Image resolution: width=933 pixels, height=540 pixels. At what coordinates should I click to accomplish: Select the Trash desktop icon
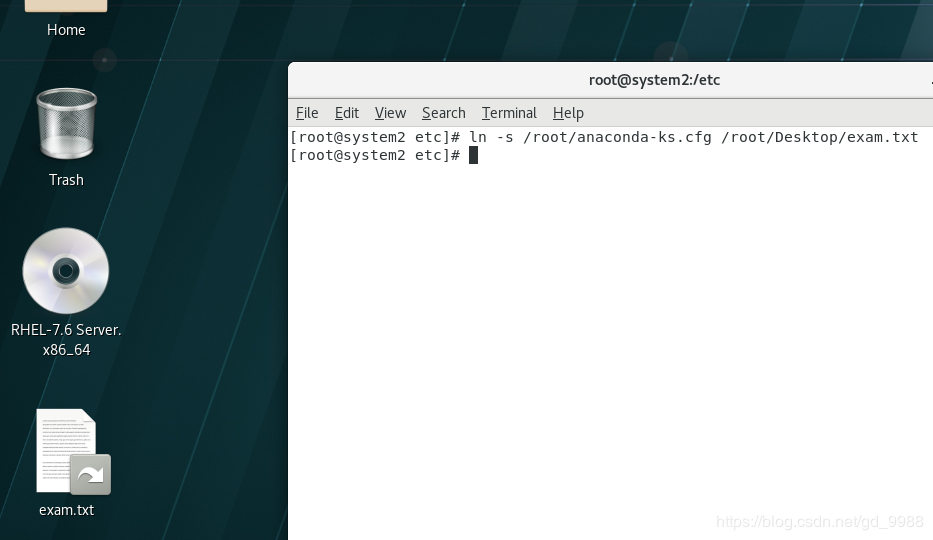coord(66,124)
